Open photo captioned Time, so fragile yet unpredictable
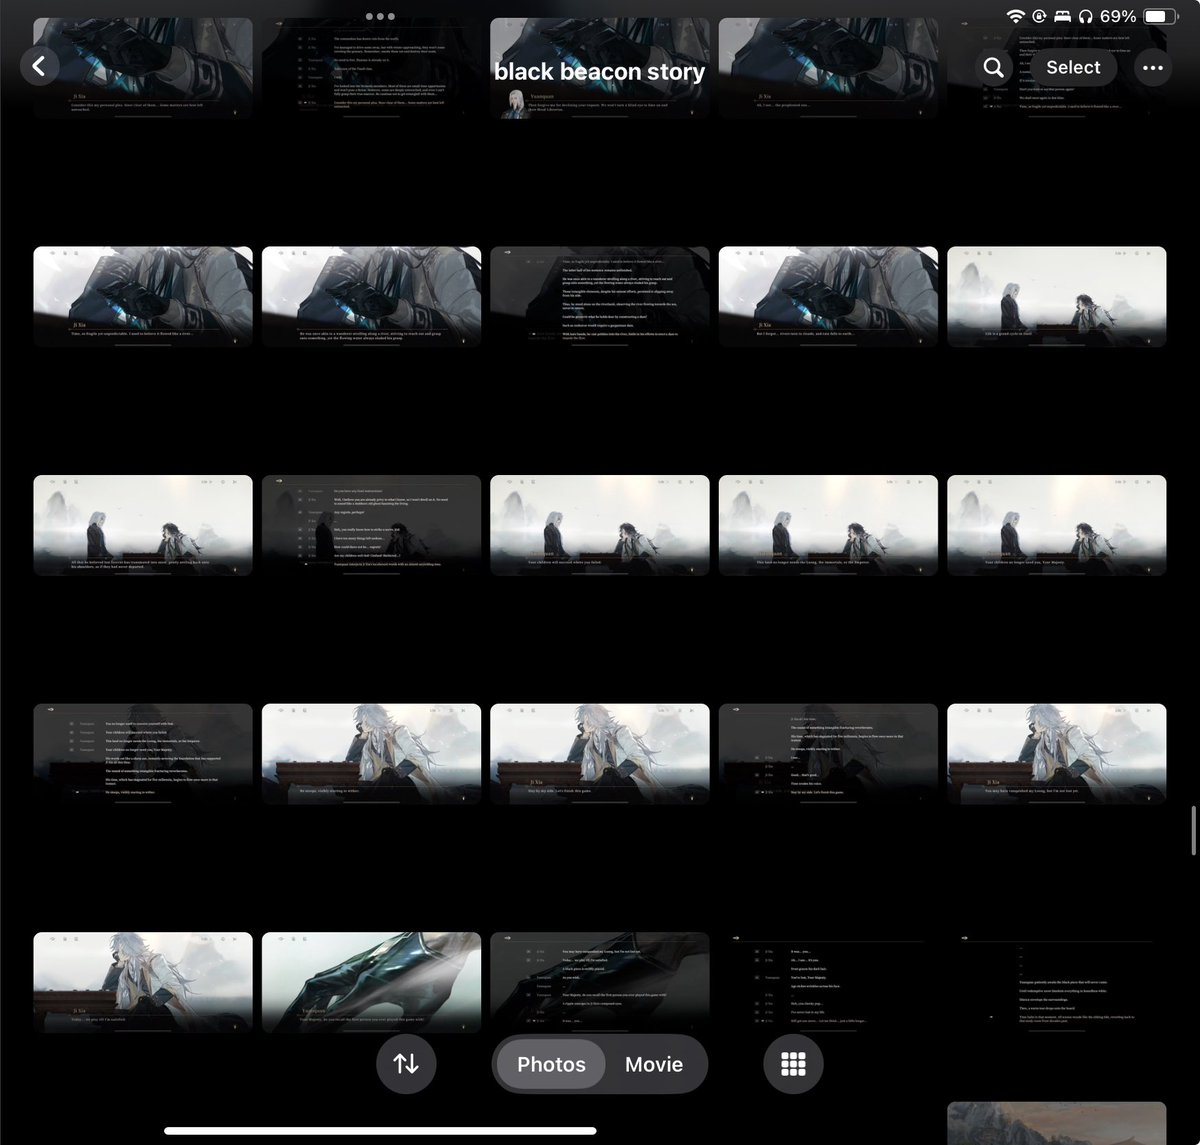This screenshot has height=1145, width=1200. pos(143,297)
